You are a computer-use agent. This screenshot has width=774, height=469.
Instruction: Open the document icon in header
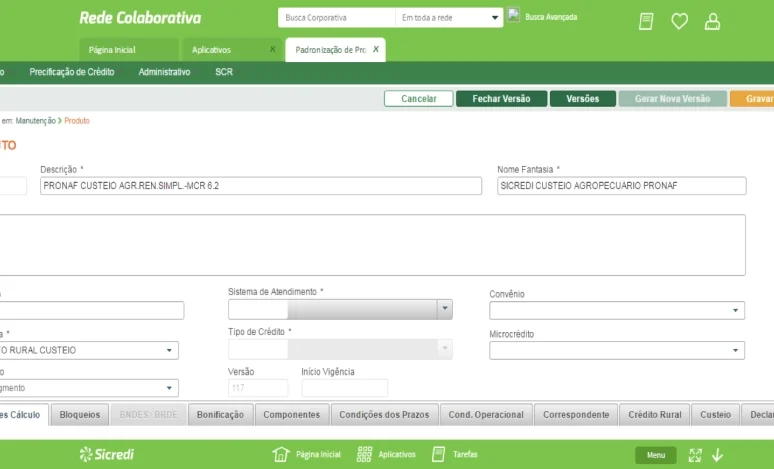[x=646, y=21]
